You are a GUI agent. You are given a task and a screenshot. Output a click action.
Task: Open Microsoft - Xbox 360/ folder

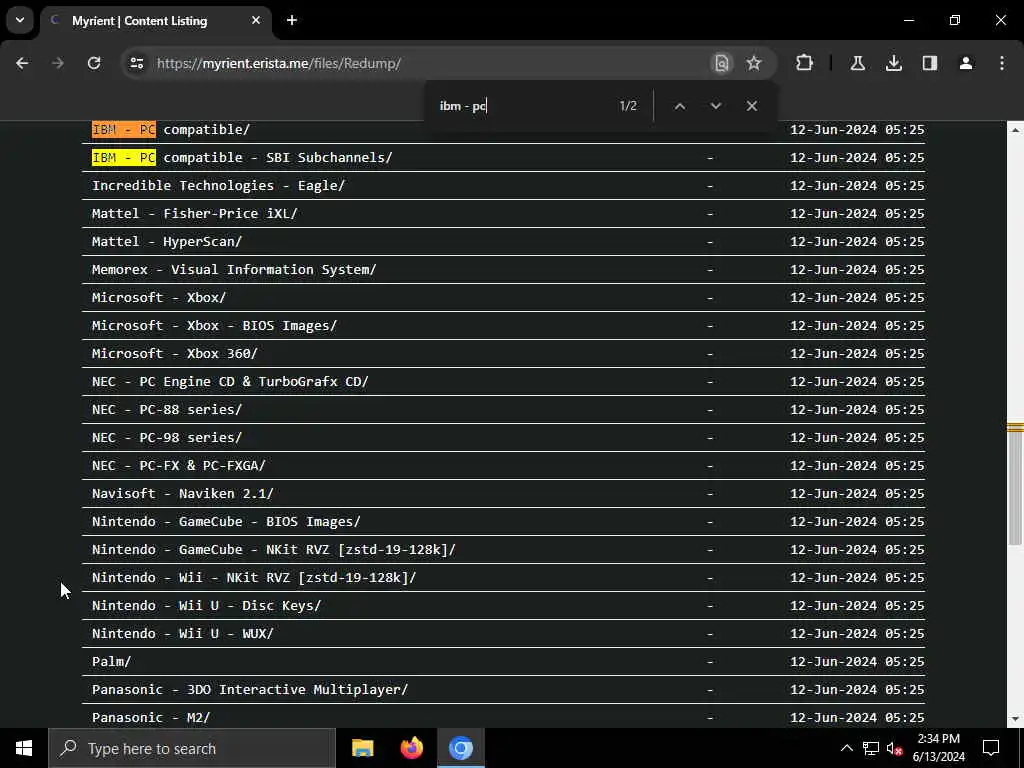[x=174, y=354]
